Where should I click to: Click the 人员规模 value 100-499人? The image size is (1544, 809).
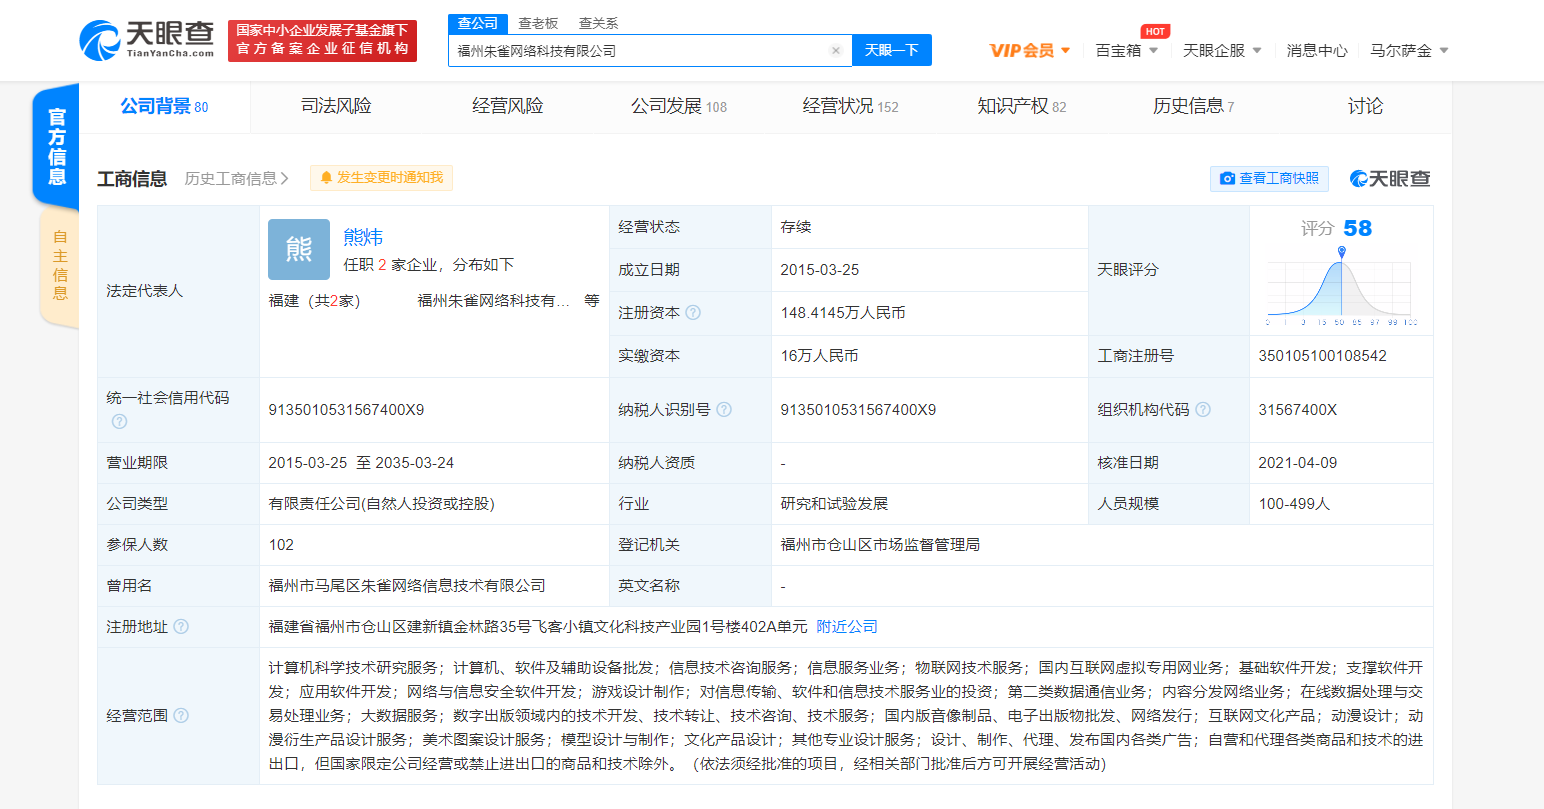click(1294, 504)
